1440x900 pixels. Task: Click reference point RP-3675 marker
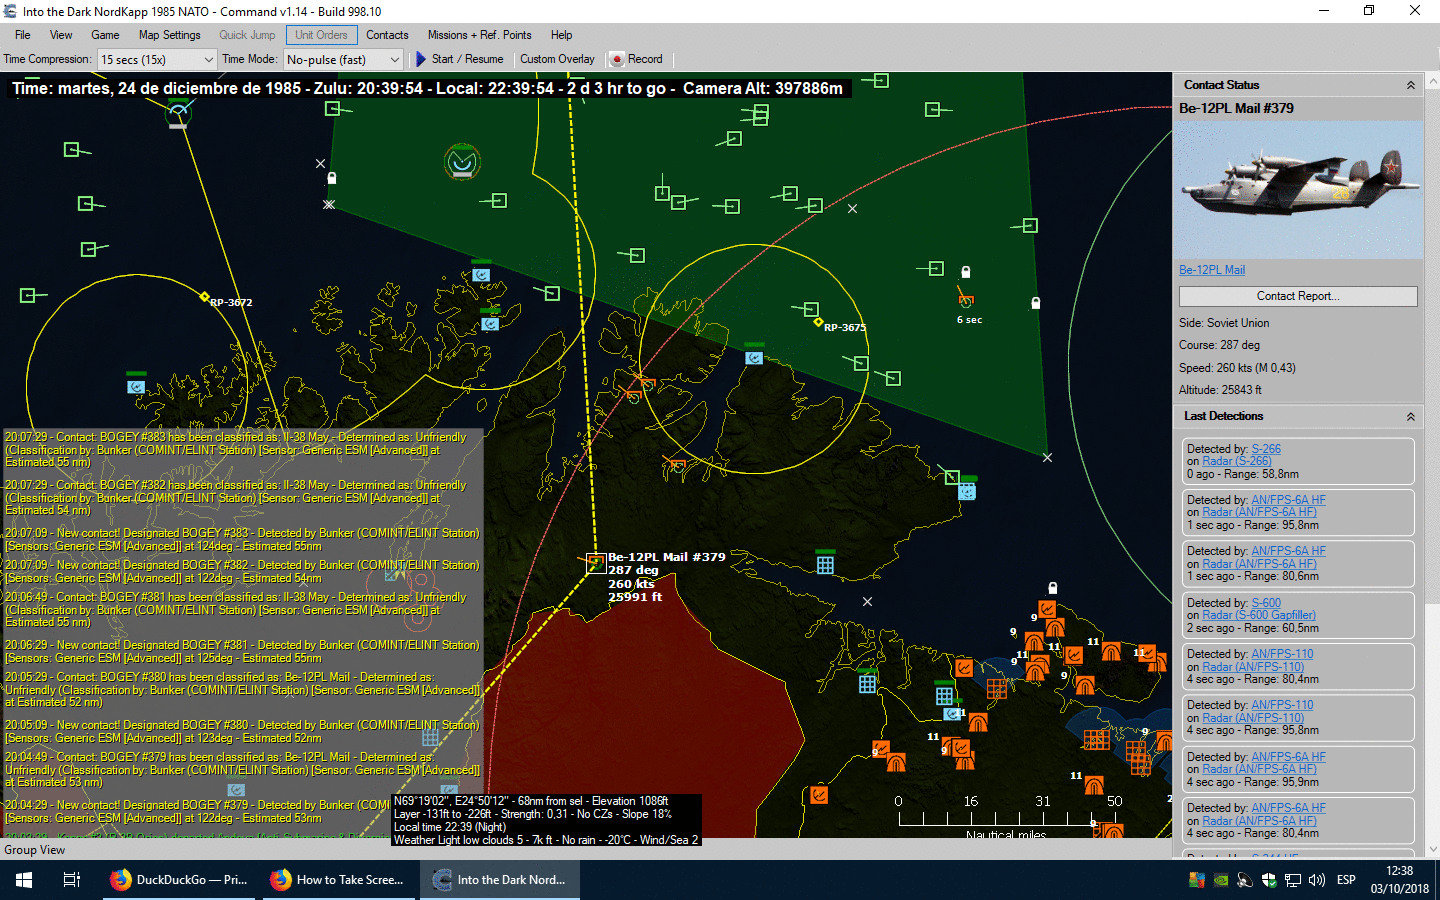coord(818,322)
